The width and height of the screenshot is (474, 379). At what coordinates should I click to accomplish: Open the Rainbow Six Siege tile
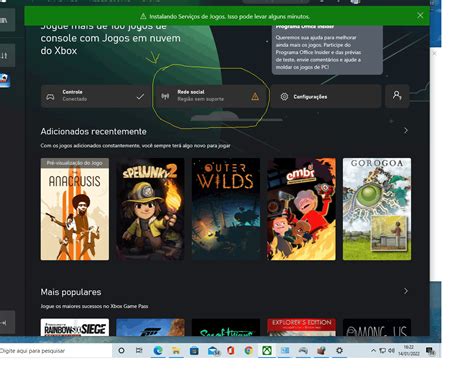pyautogui.click(x=75, y=327)
